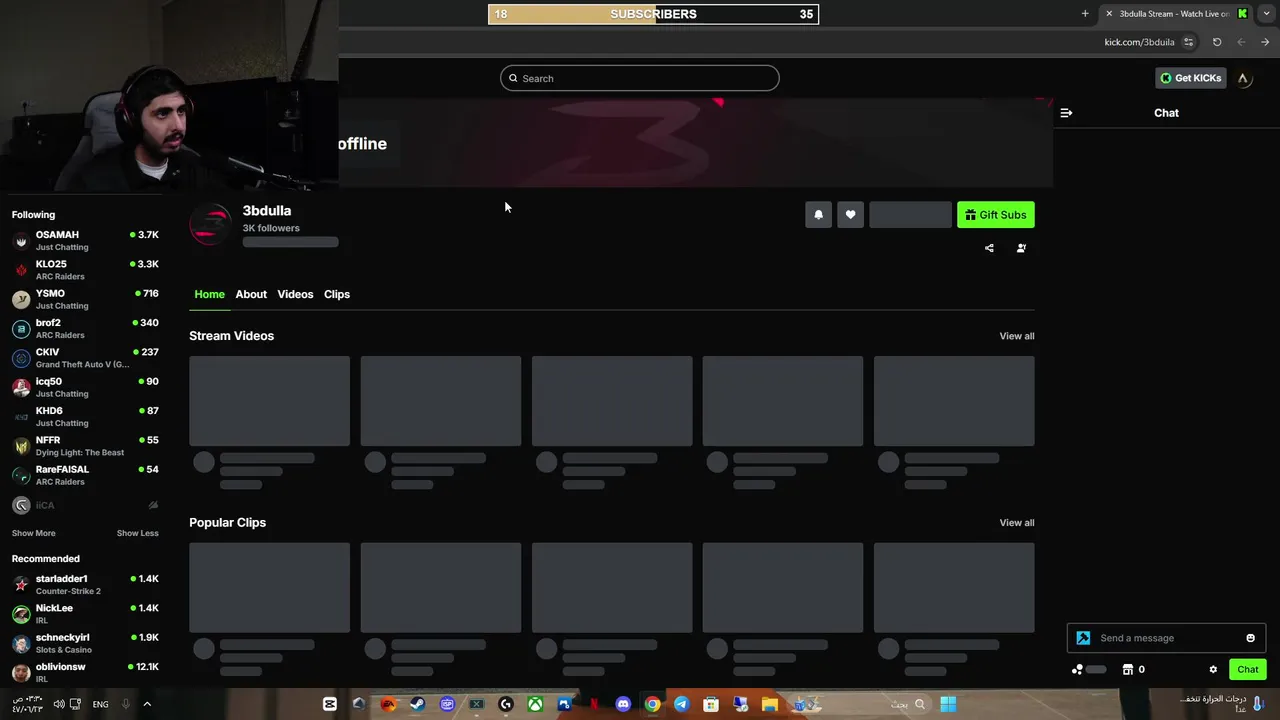Screen dimensions: 1280x720
Task: Toggle the heart follow button
Action: (x=850, y=215)
